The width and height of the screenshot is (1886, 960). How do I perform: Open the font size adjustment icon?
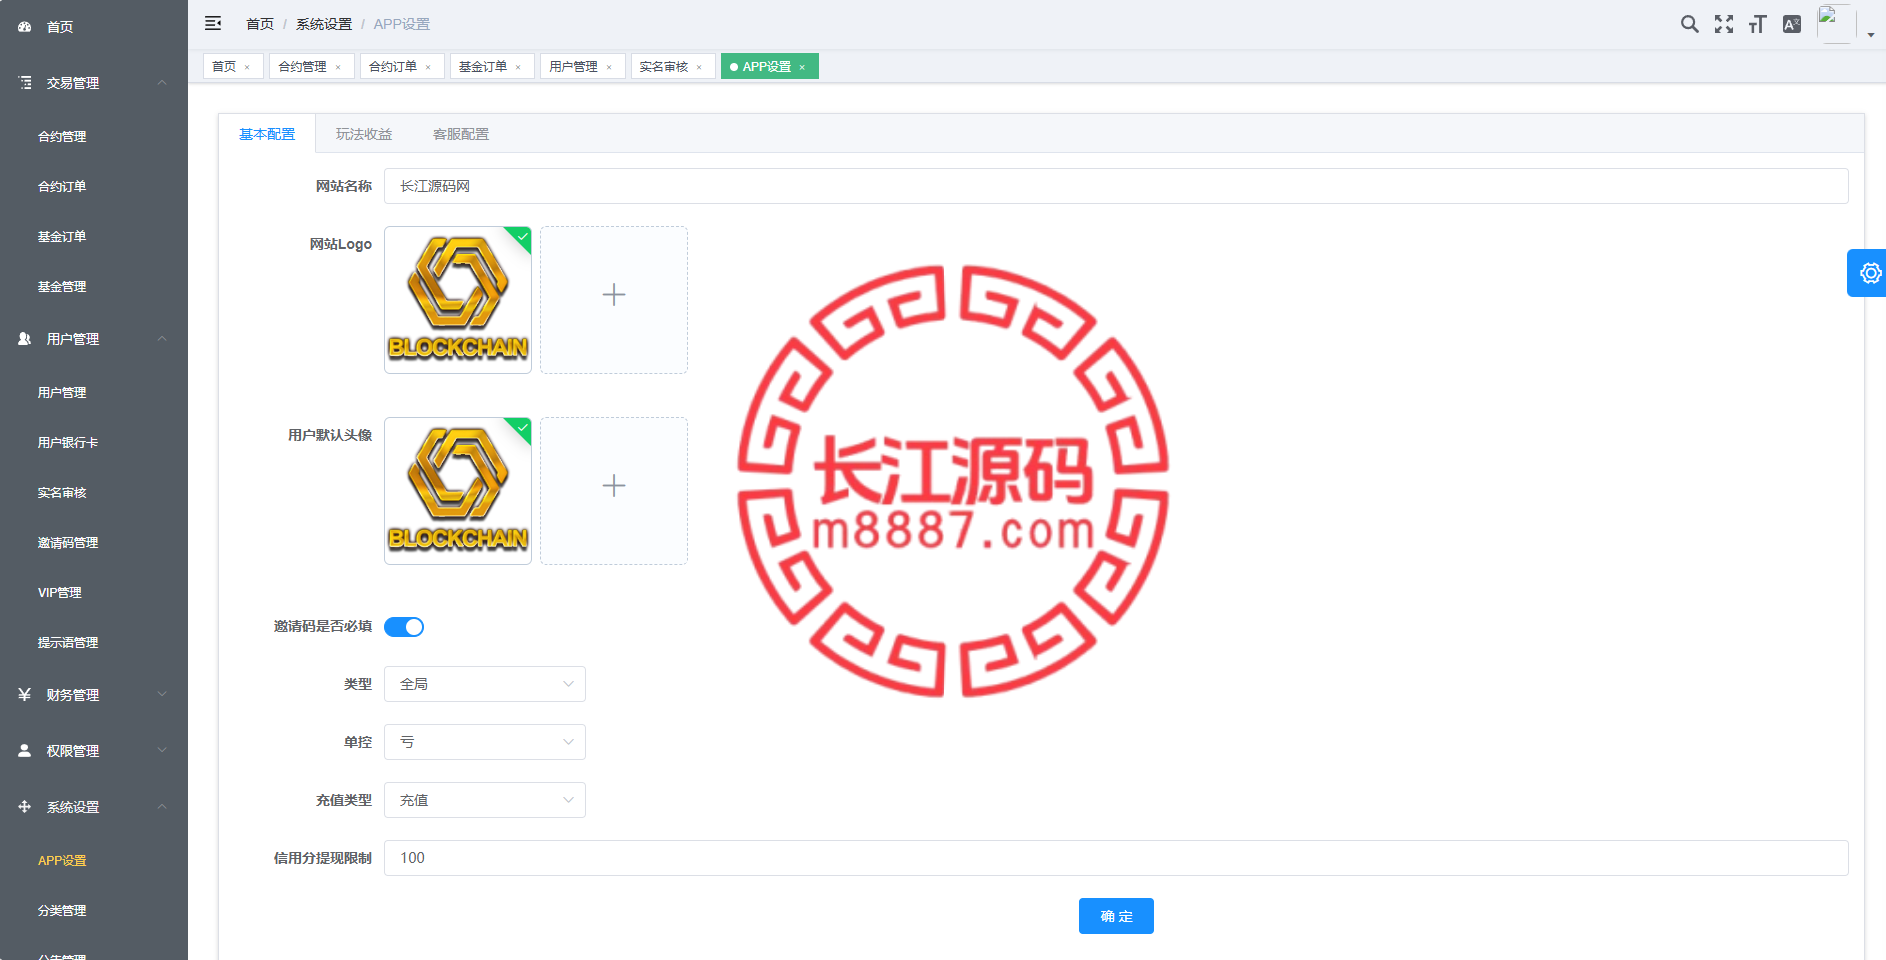coord(1757,24)
